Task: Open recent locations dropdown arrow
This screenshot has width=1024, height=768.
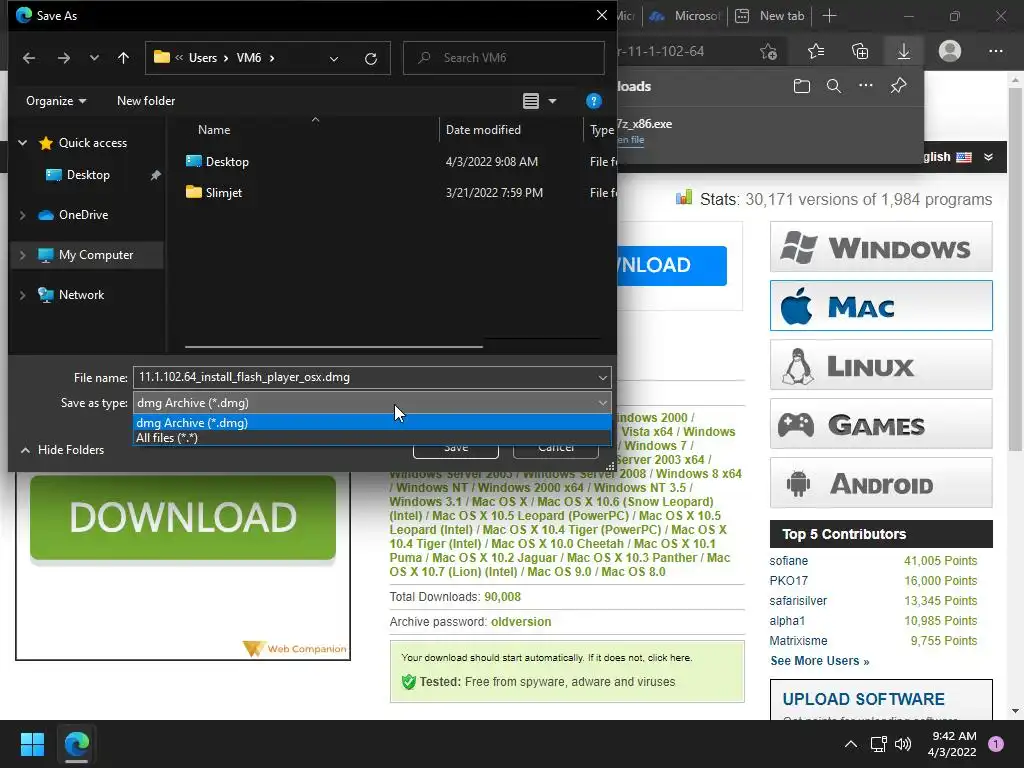Action: [x=94, y=58]
